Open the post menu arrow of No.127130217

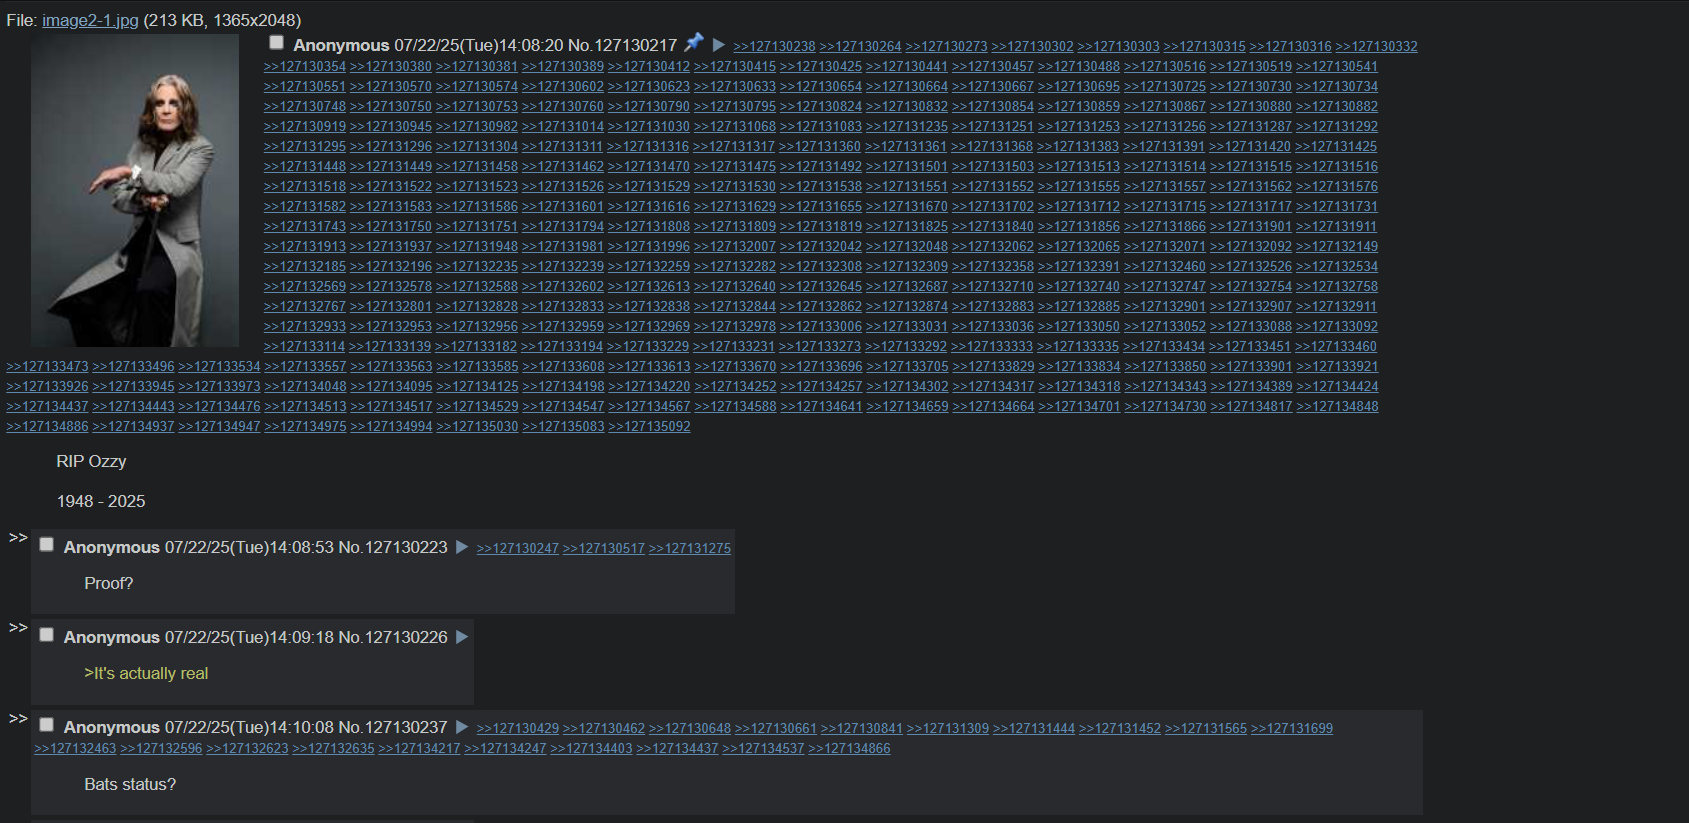pyautogui.click(x=718, y=44)
